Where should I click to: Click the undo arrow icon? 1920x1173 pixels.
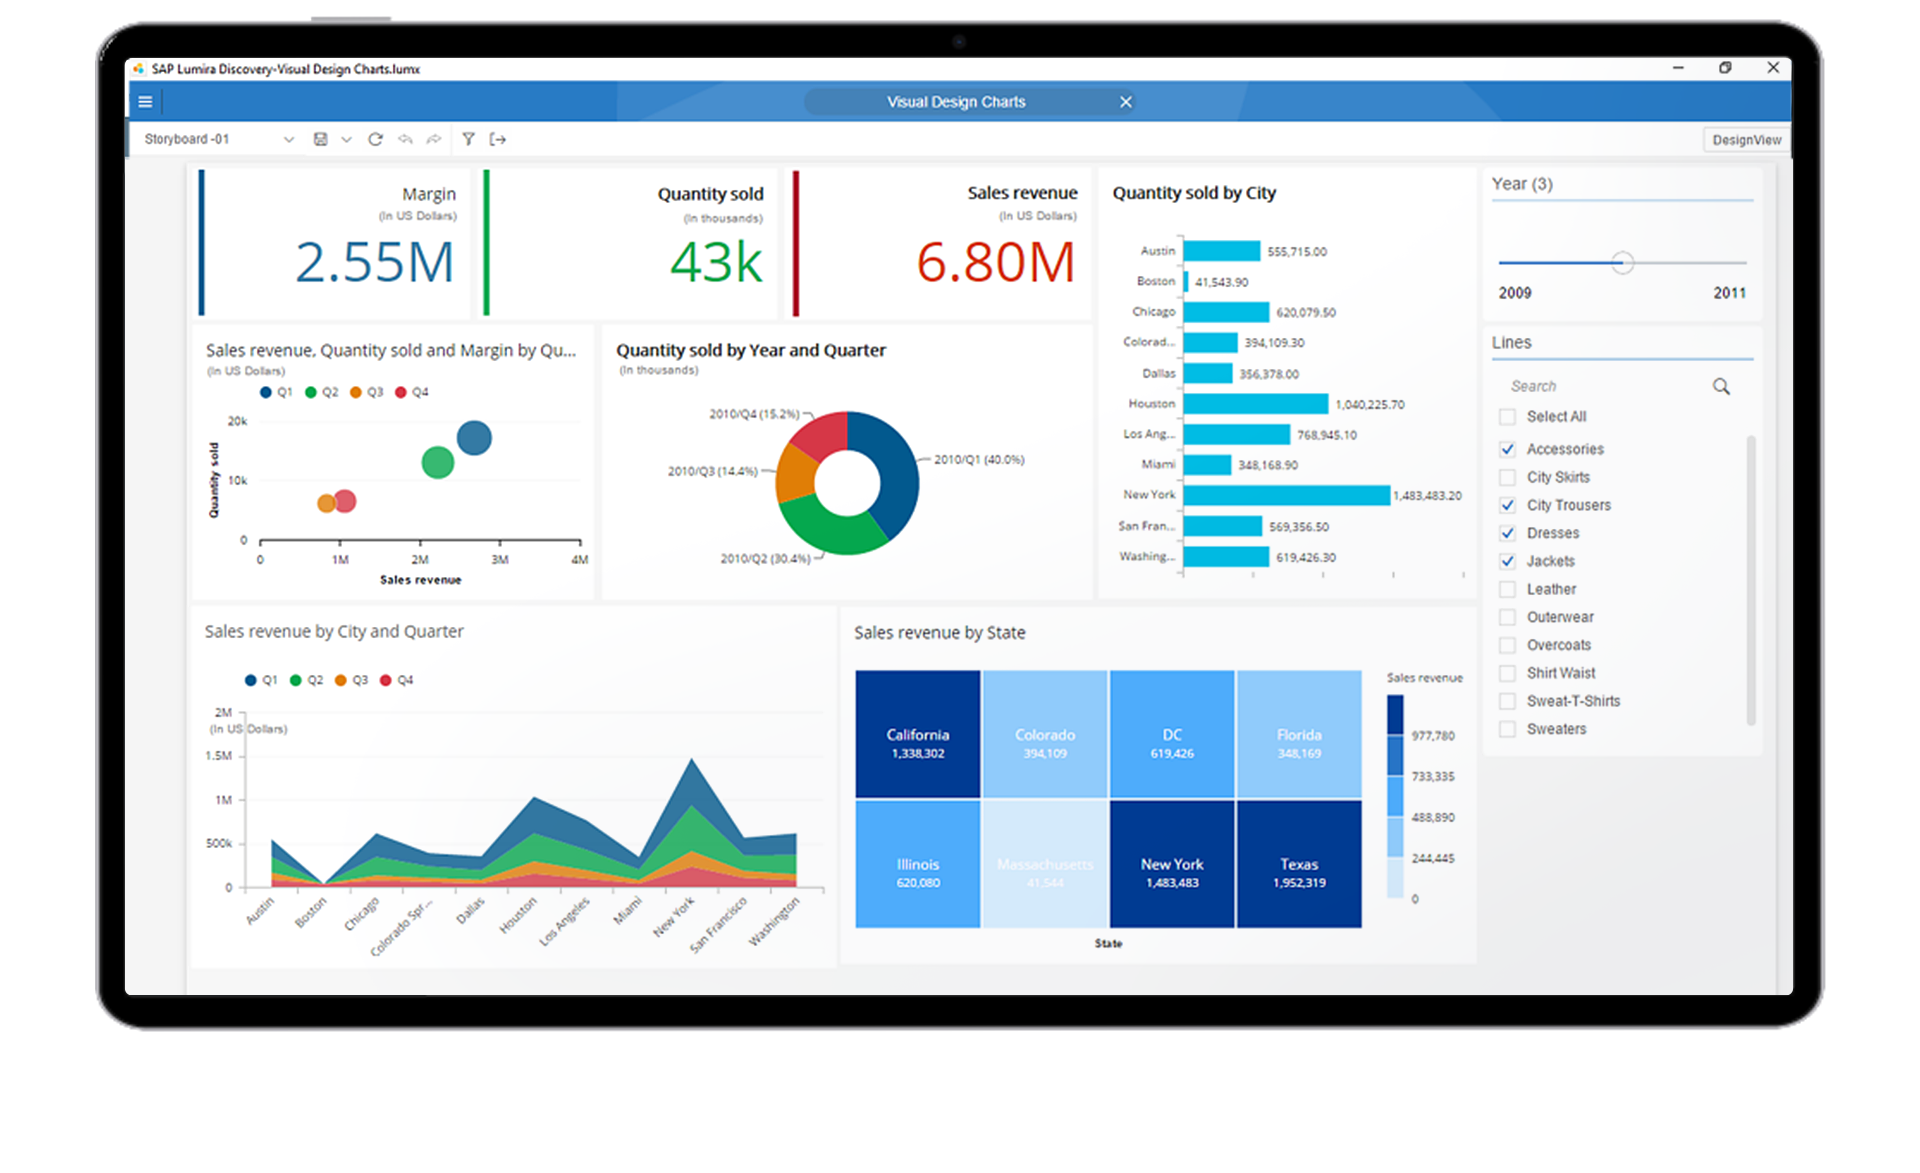[x=405, y=139]
